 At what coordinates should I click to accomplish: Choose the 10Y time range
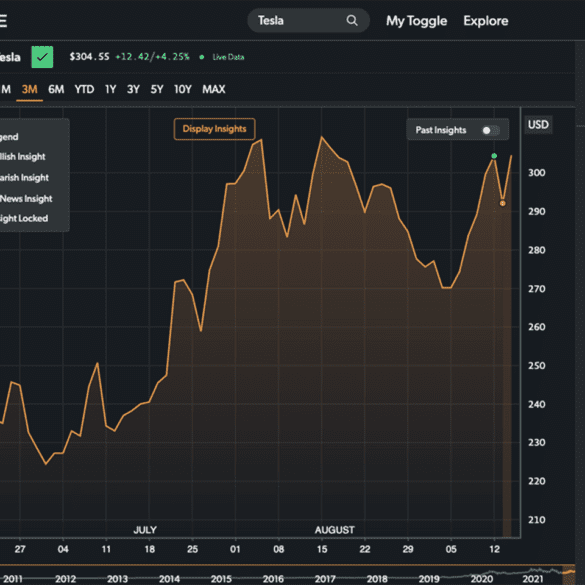pyautogui.click(x=183, y=90)
